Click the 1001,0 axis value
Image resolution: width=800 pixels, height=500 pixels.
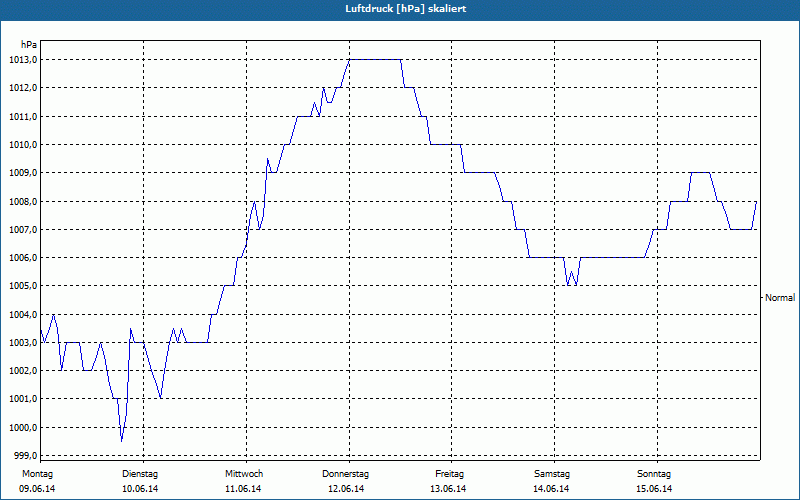click(x=22, y=399)
